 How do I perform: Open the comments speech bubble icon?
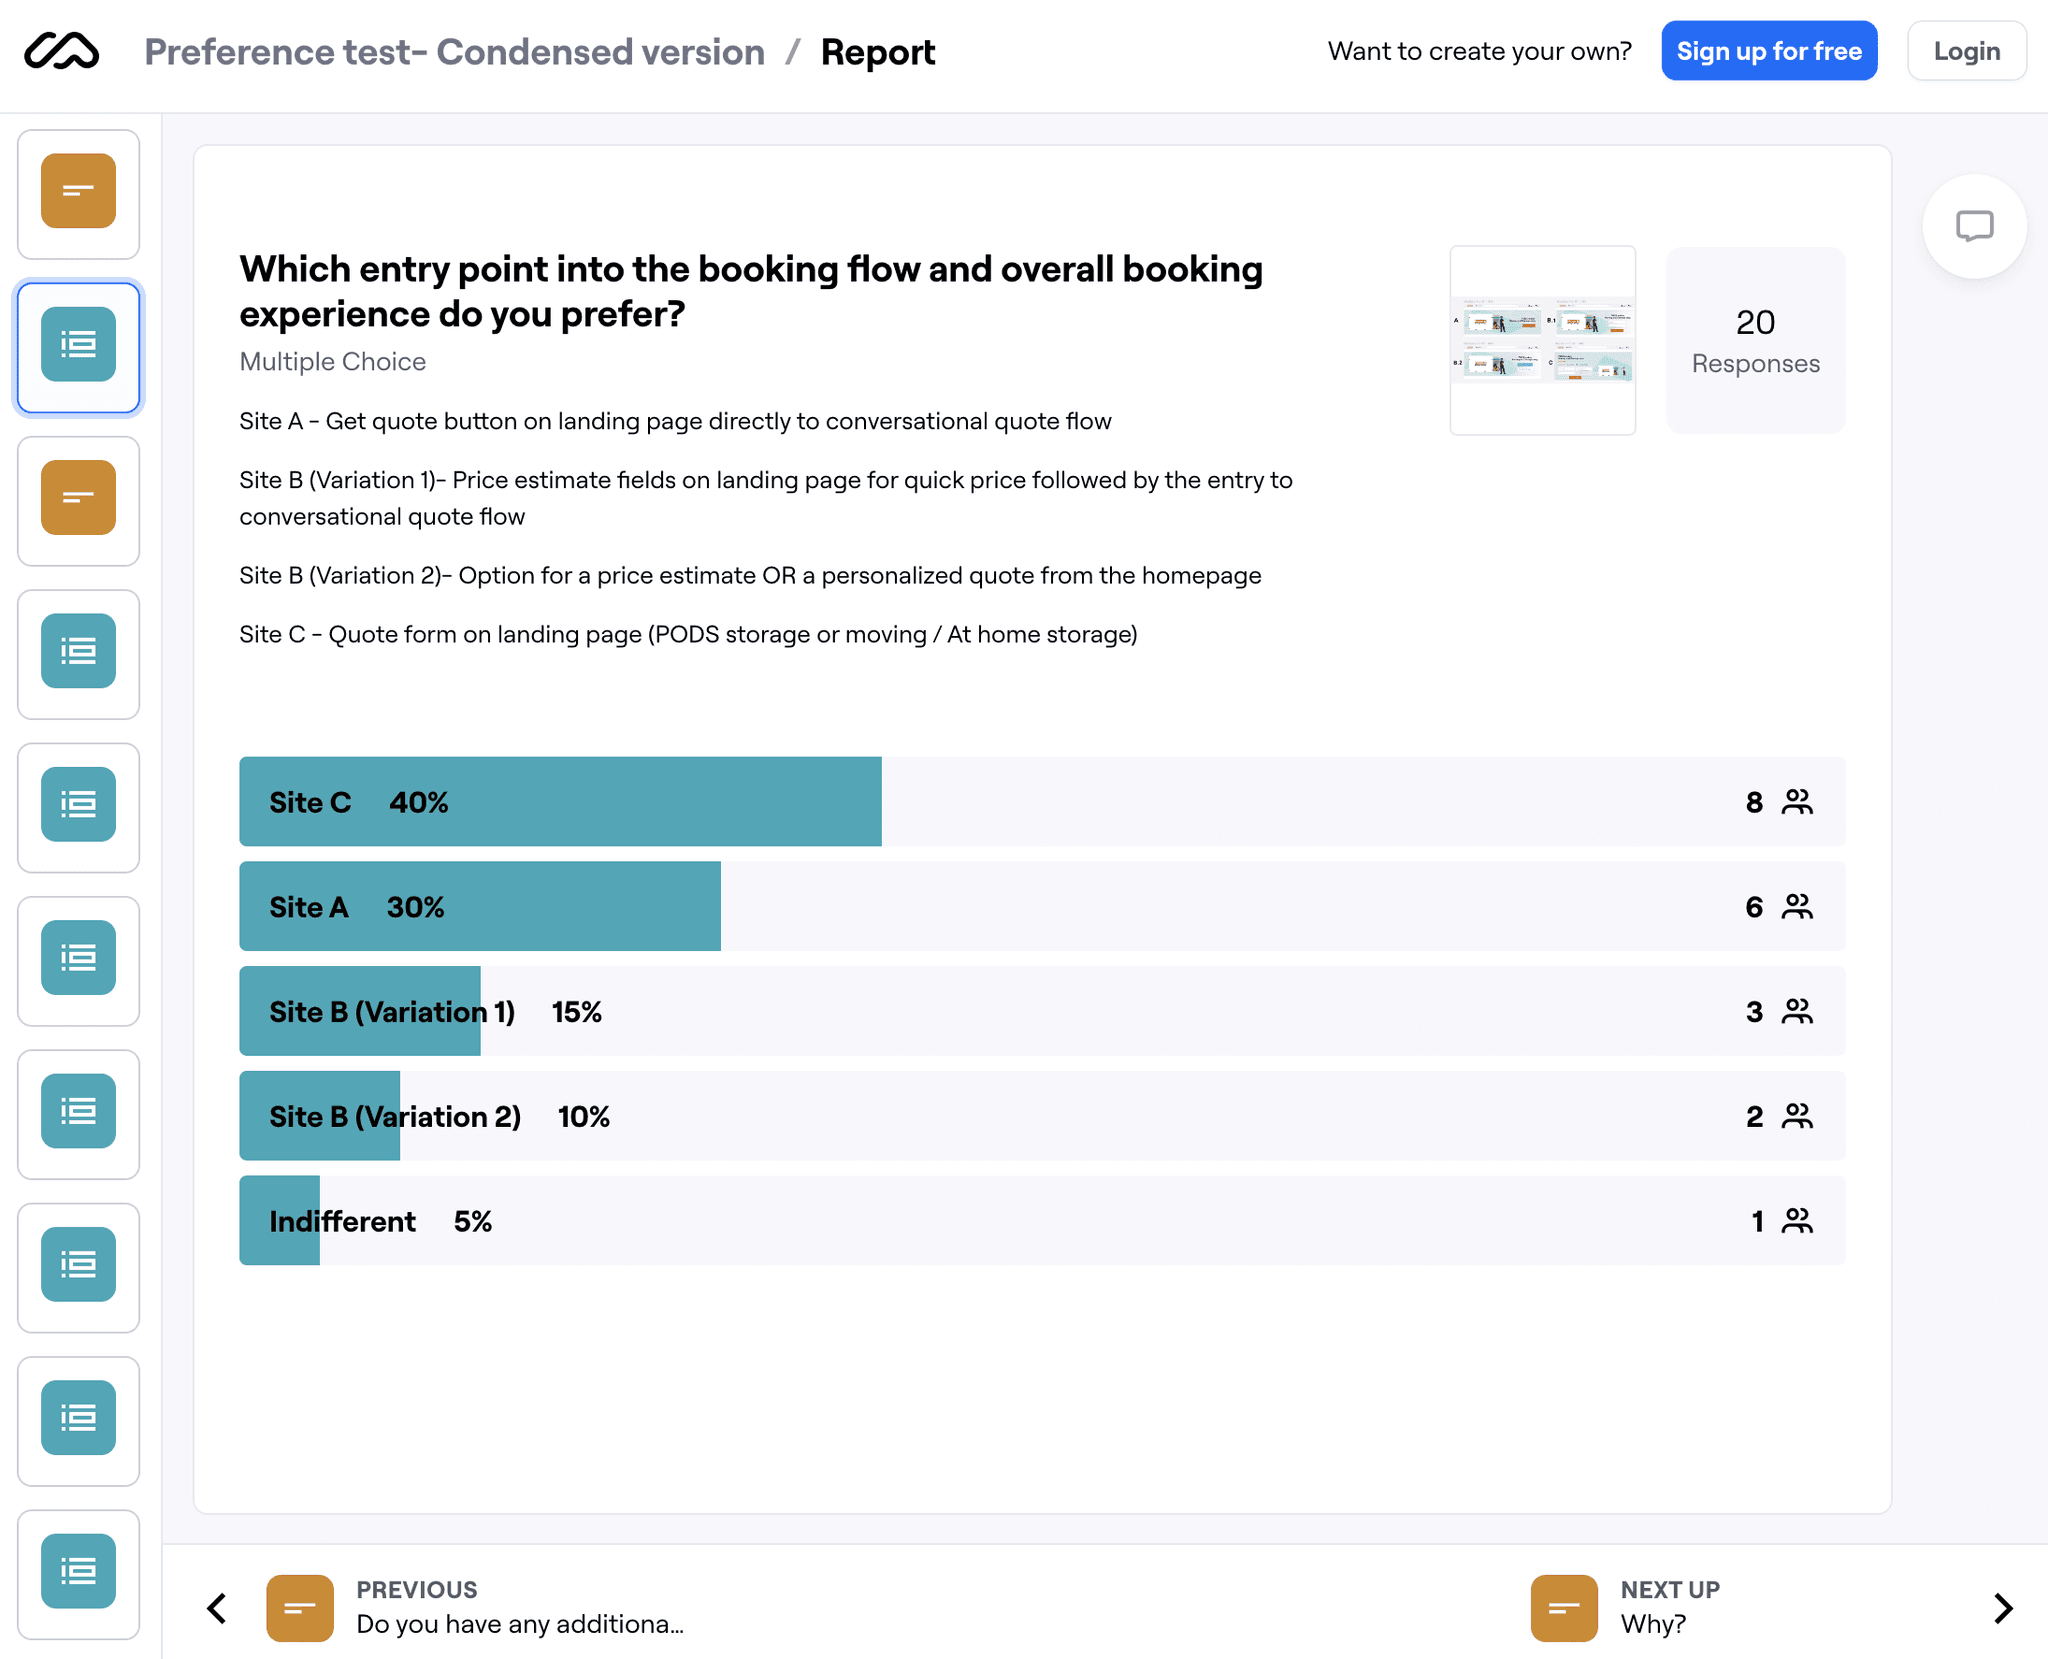pos(1974,226)
